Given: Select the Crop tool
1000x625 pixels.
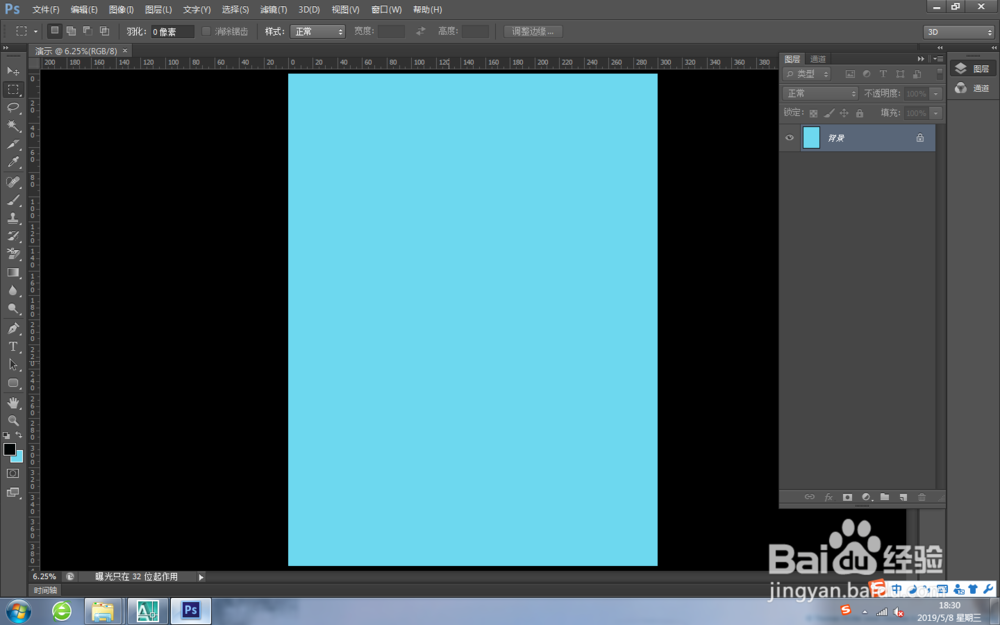Looking at the screenshot, I should coord(13,144).
